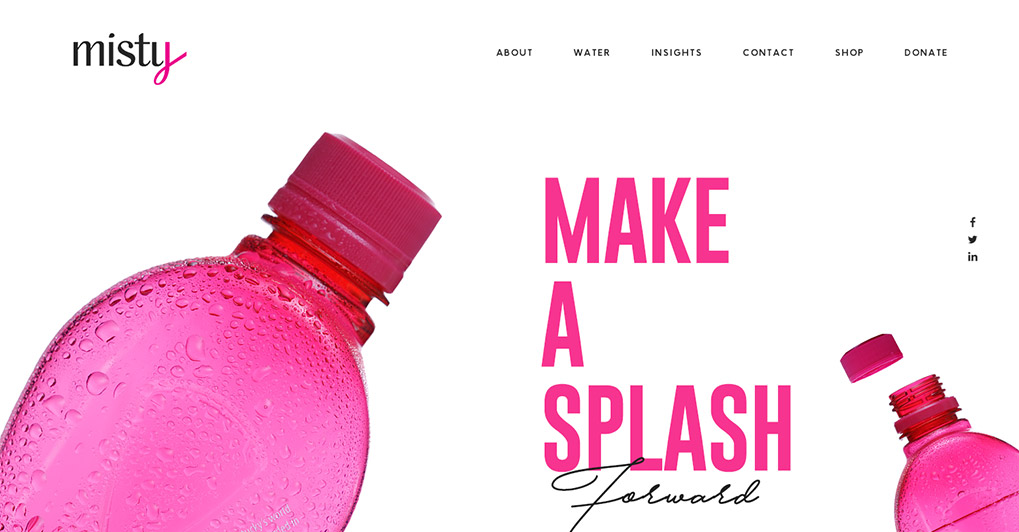The width and height of the screenshot is (1019, 532).
Task: Select Insights in the navigation
Action: coord(677,53)
